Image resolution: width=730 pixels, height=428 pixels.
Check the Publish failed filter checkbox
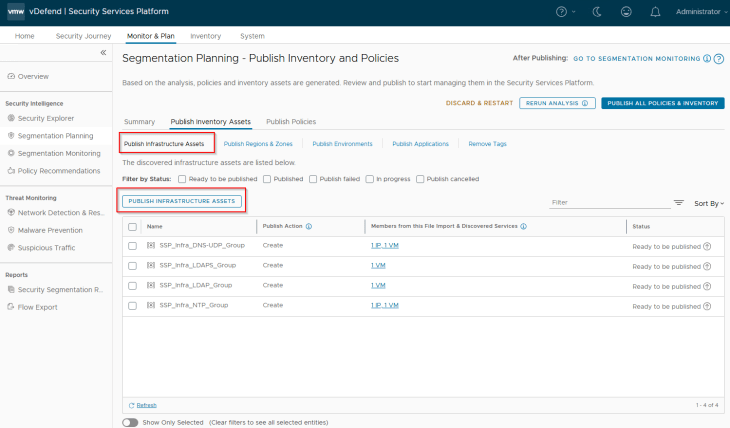(x=313, y=179)
